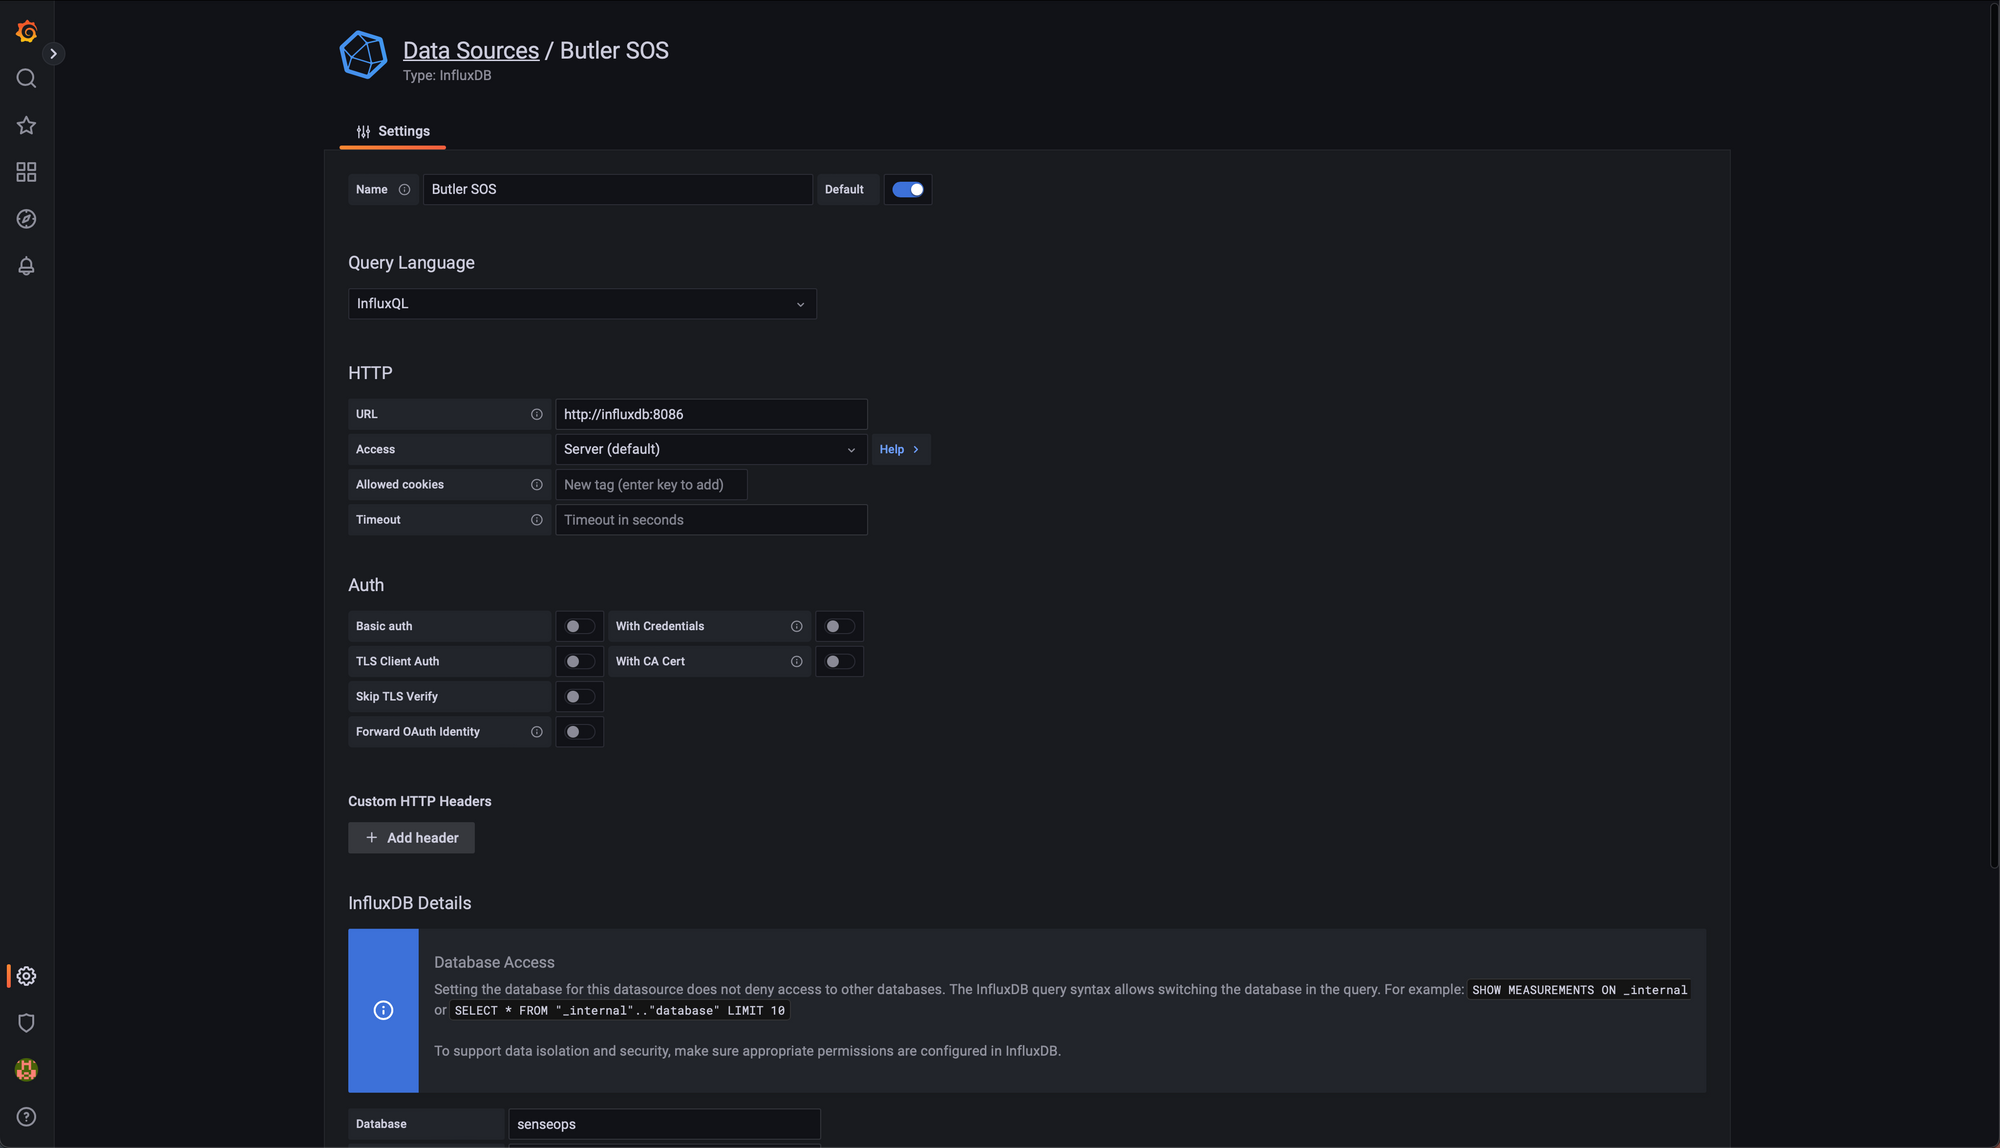Enable Basic auth toggle
This screenshot has width=2000, height=1148.
(579, 627)
